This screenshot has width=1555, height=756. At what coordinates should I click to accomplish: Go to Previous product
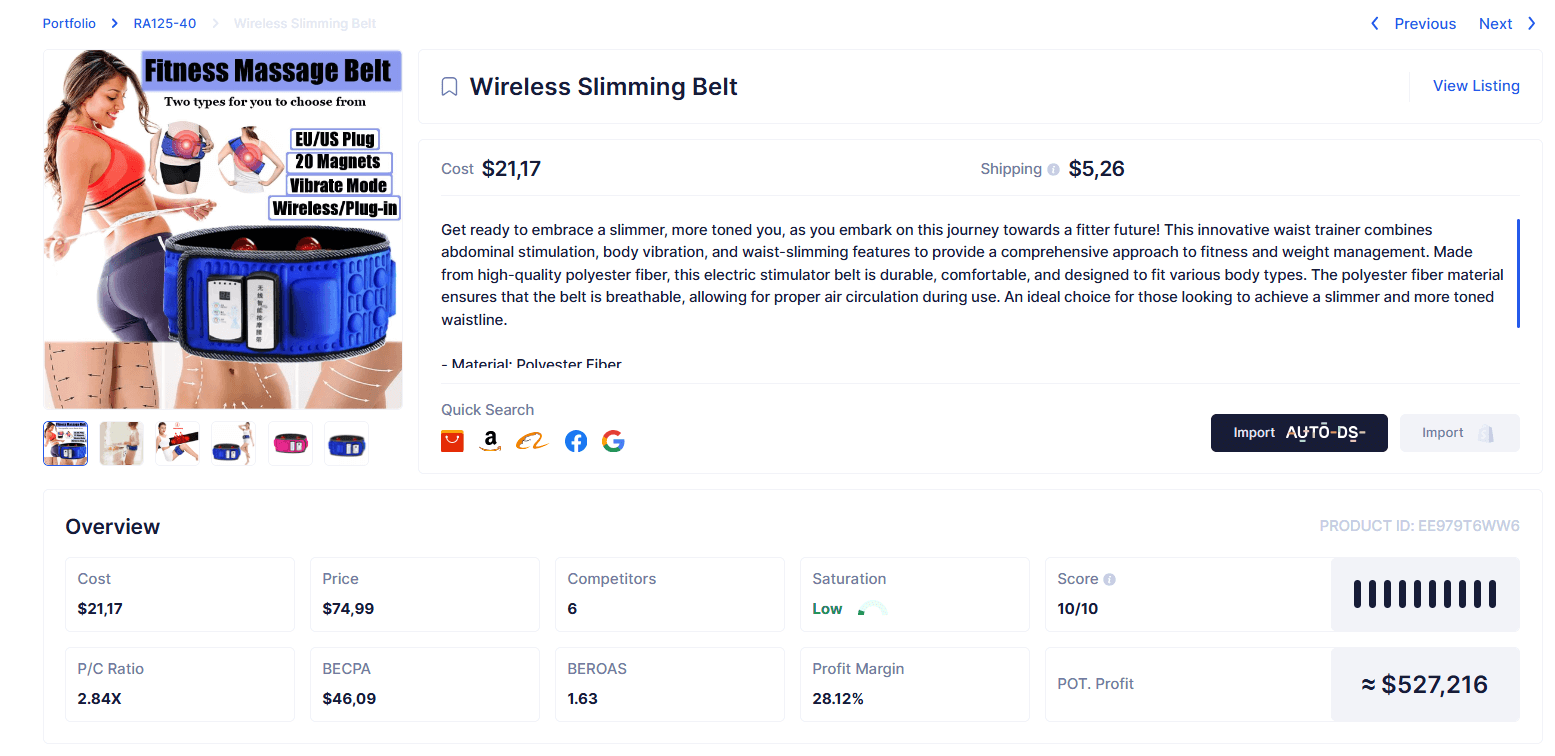click(x=1413, y=24)
